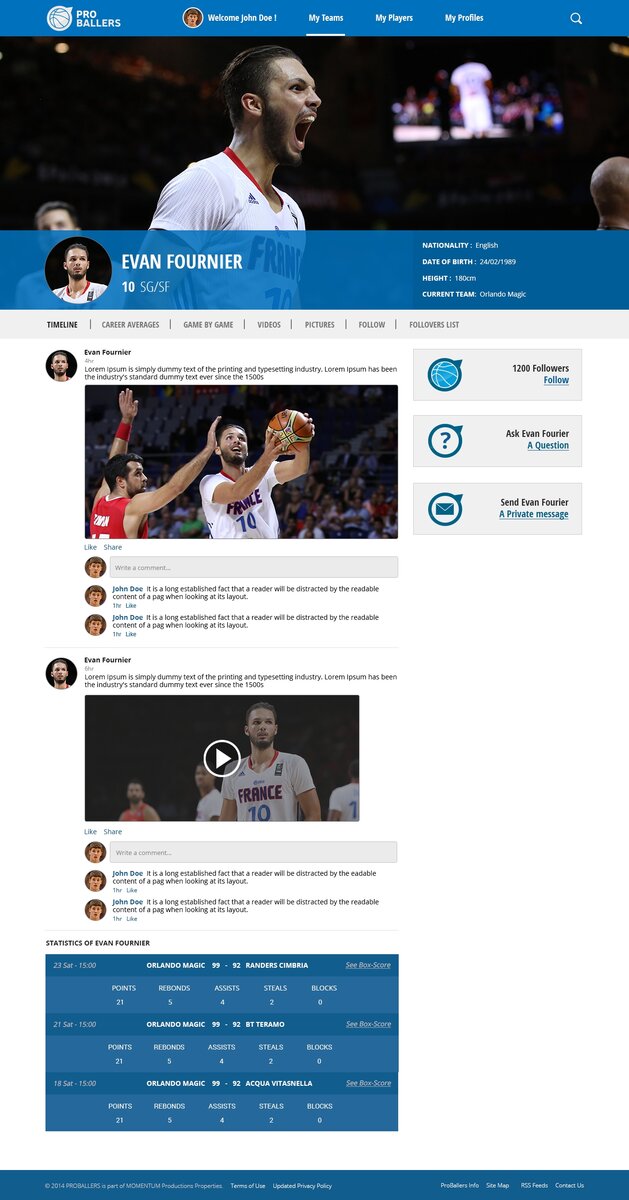Share the second video post
Viewport: 629px width, 1200px height.
click(x=113, y=831)
